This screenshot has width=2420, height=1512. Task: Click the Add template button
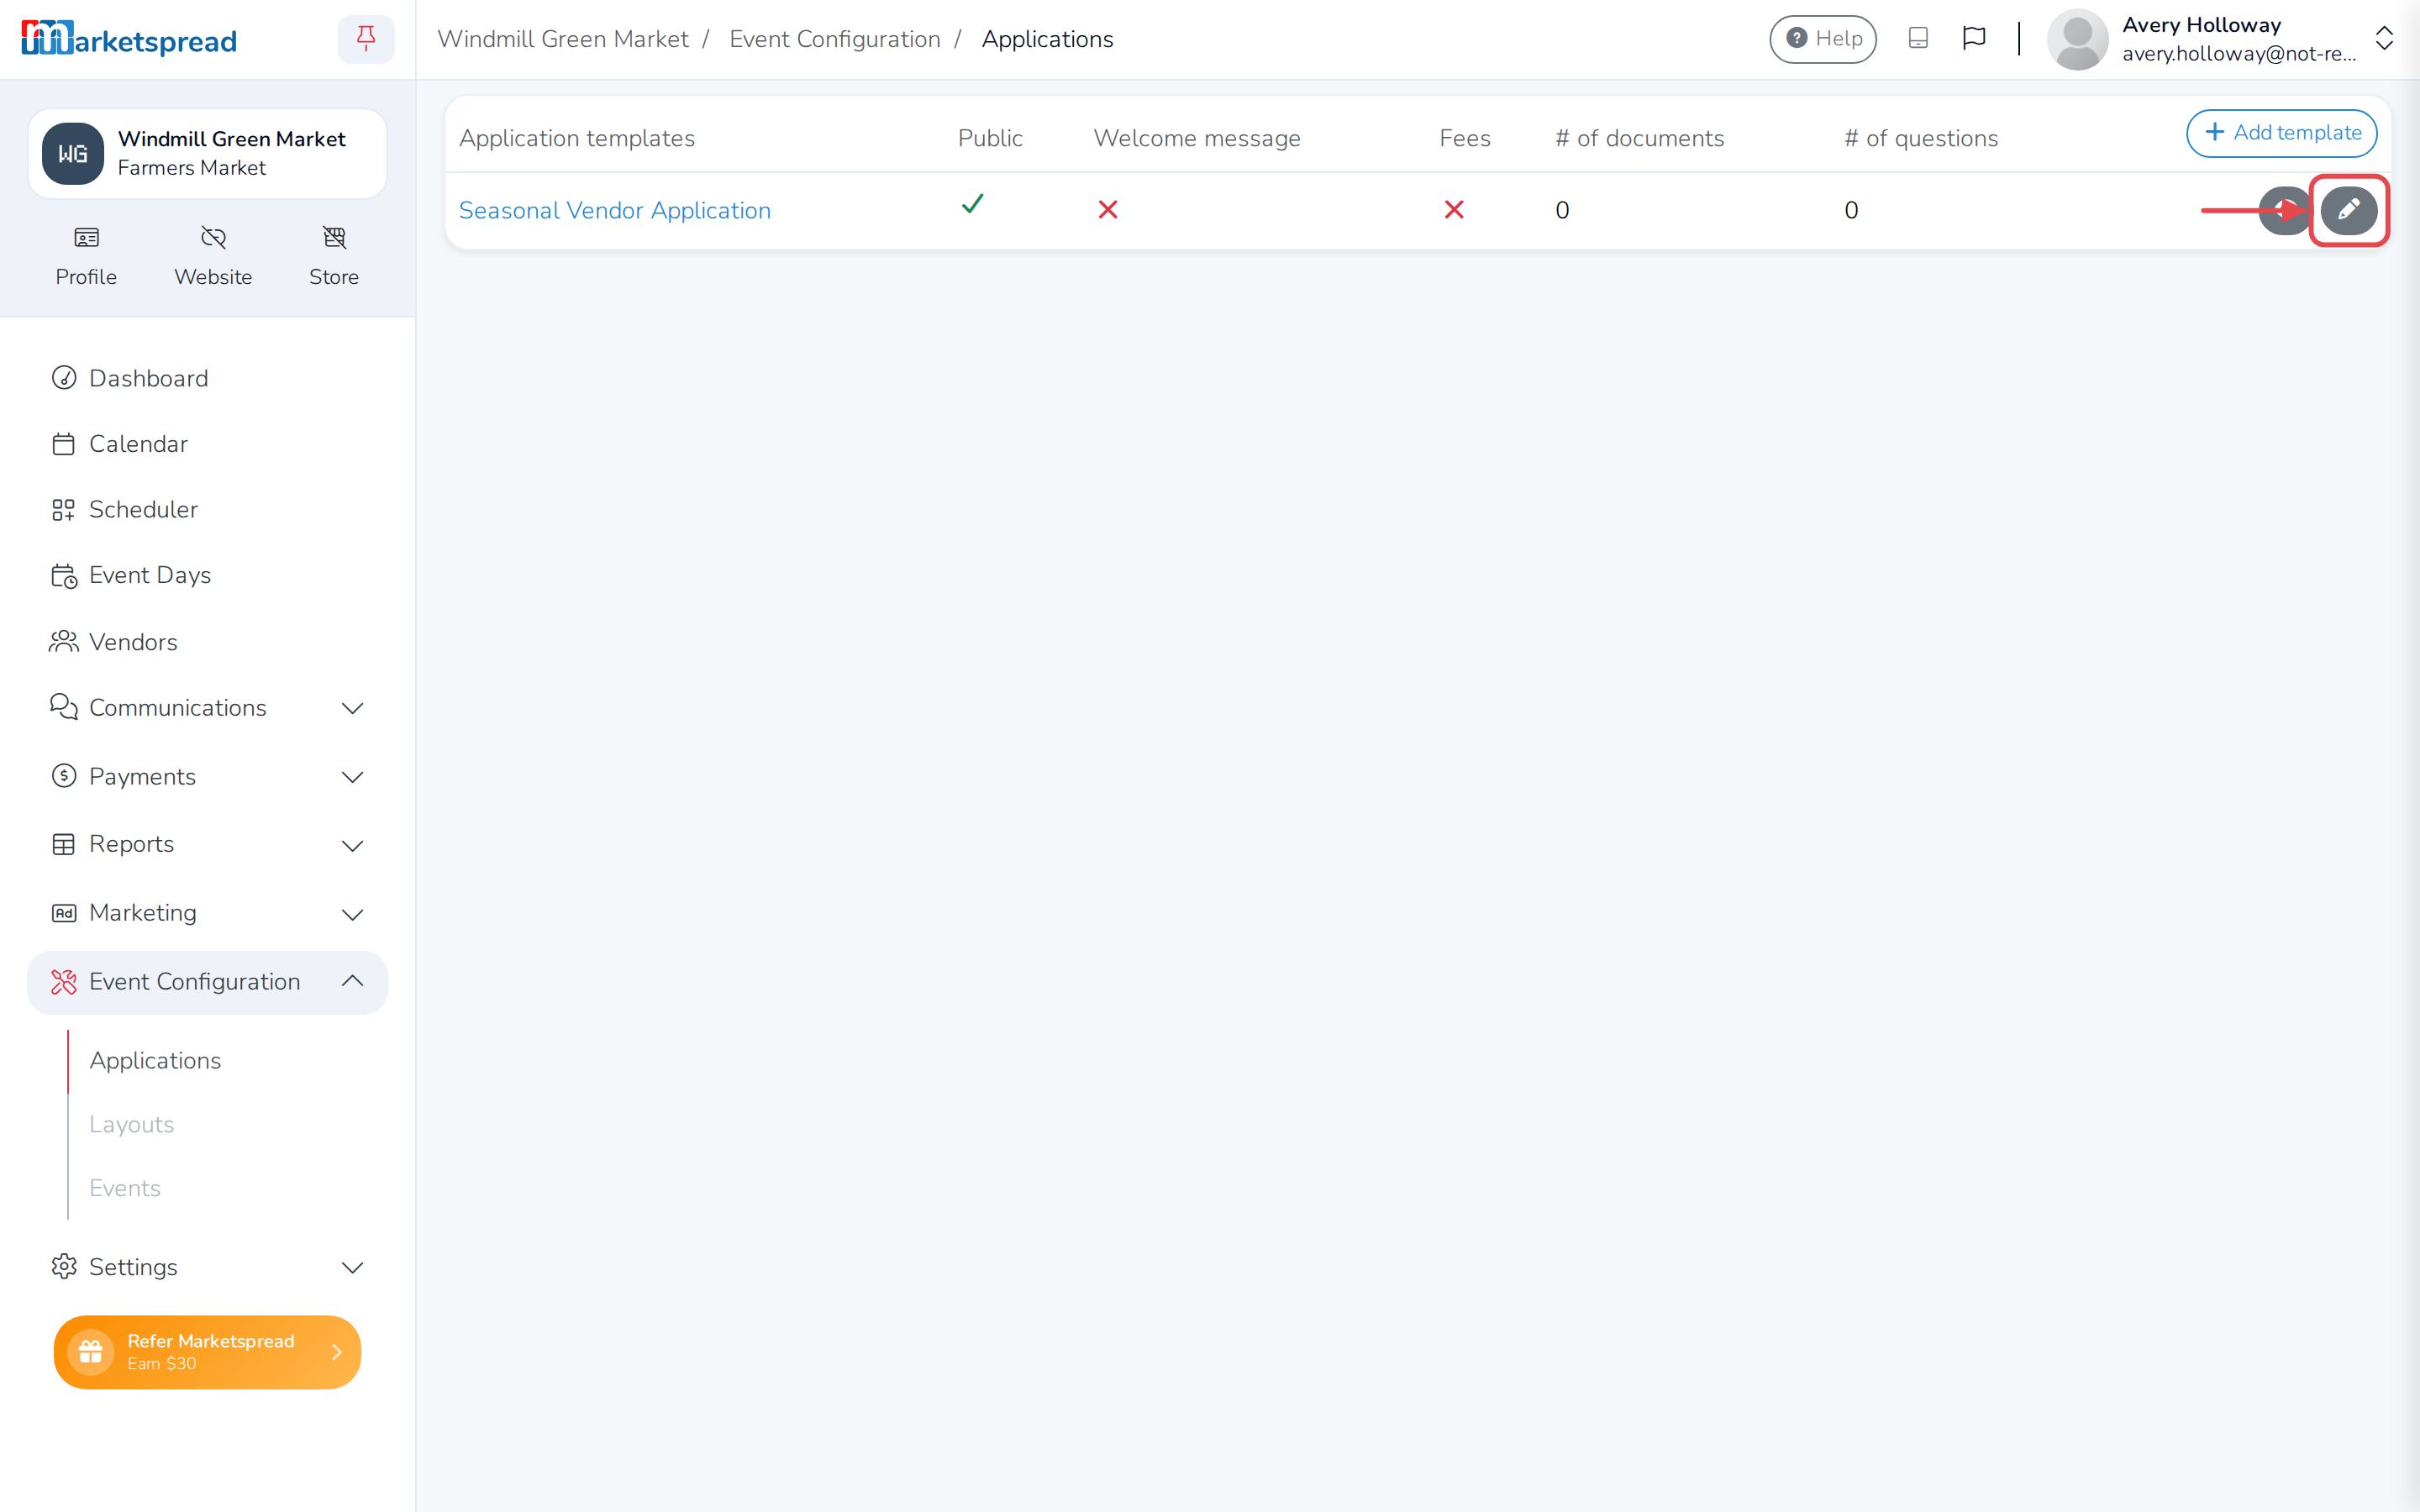(x=2281, y=133)
